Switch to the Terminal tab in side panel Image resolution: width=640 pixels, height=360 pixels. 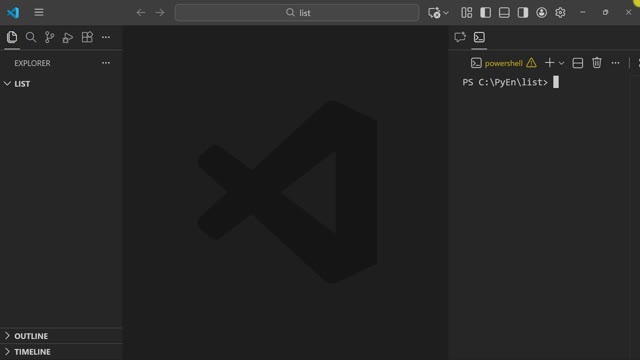point(479,37)
